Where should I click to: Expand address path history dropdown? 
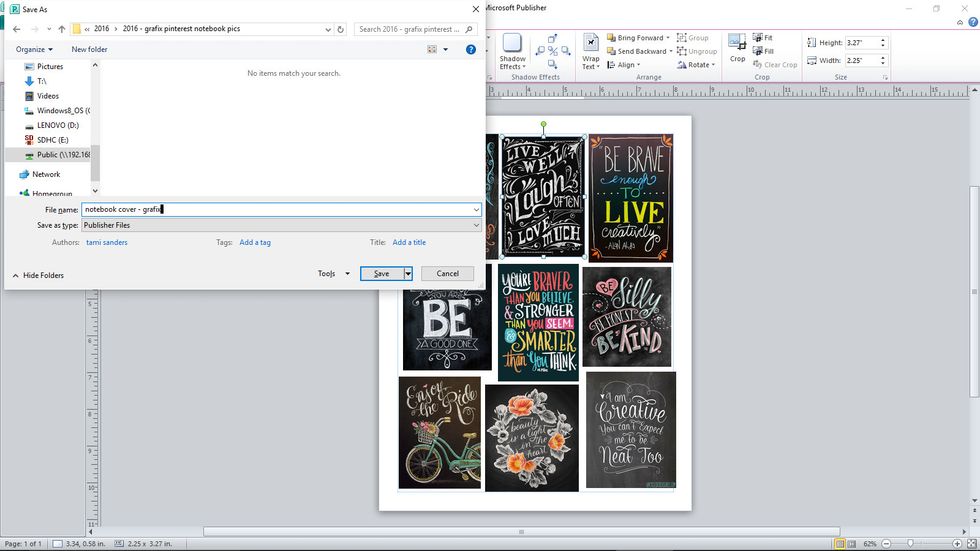pos(328,29)
